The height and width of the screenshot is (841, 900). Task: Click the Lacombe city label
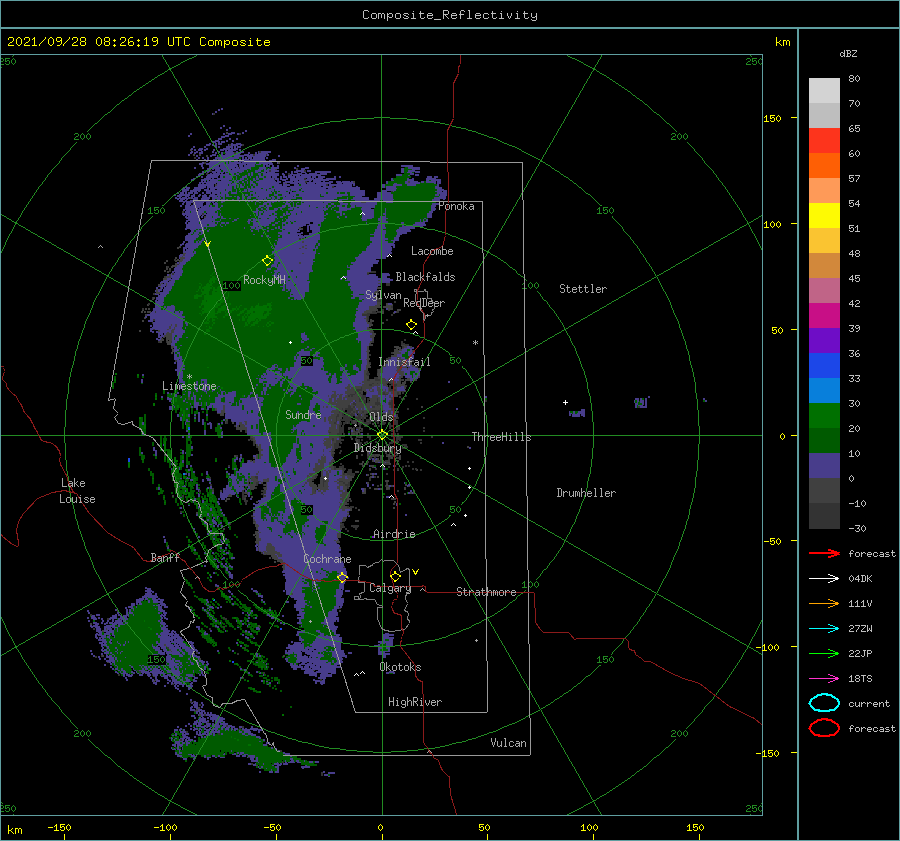pos(432,251)
